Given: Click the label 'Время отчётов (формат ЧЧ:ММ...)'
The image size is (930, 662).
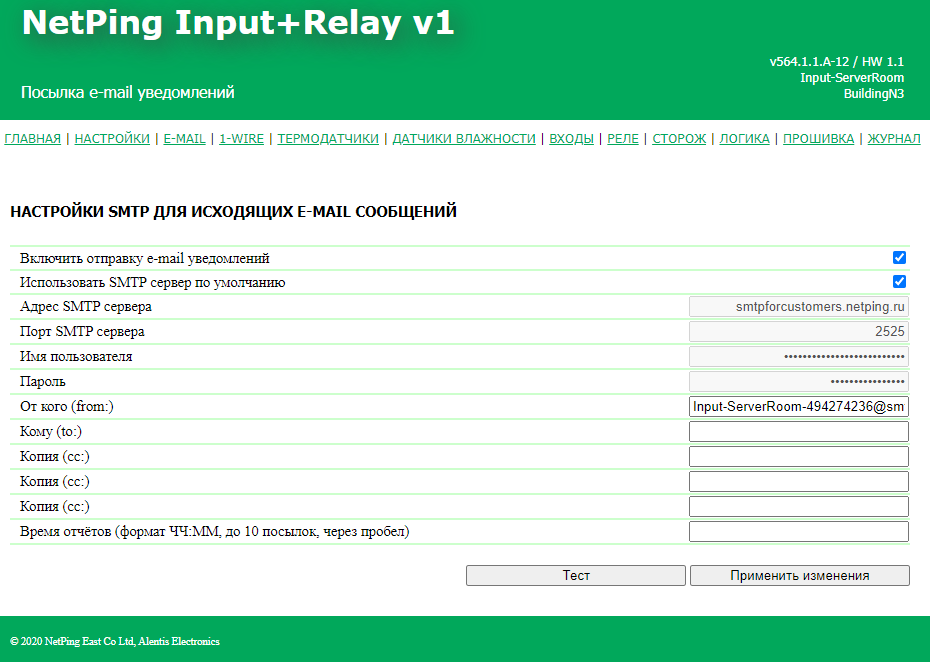Looking at the screenshot, I should coord(215,531).
